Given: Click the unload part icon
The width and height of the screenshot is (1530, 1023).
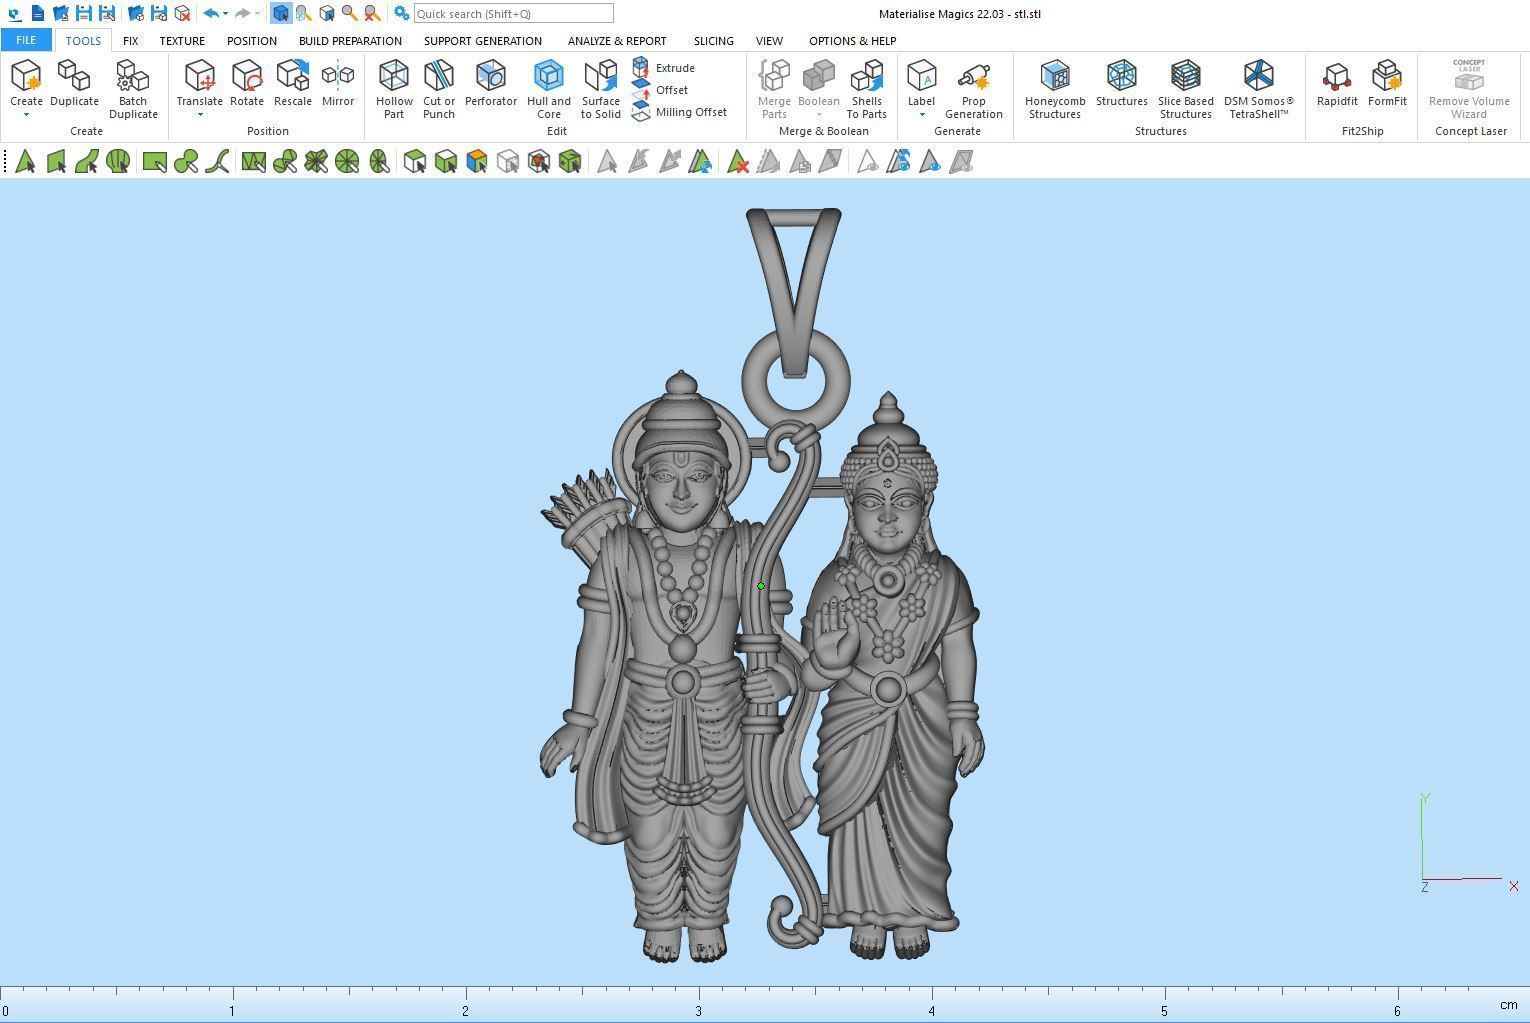Looking at the screenshot, I should [x=182, y=13].
